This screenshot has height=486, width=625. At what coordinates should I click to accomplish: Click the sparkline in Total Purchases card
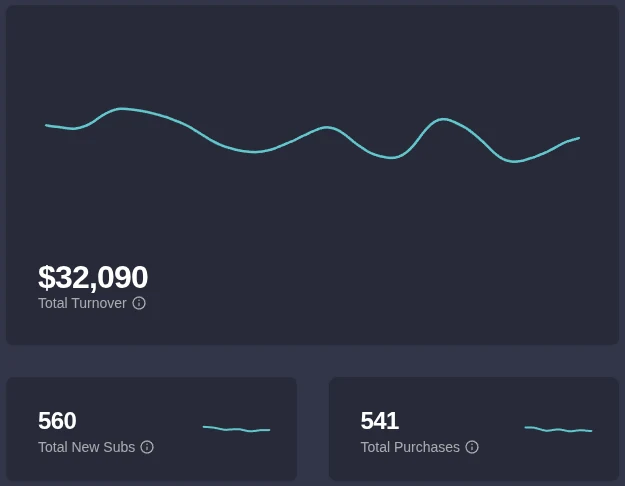click(x=558, y=429)
